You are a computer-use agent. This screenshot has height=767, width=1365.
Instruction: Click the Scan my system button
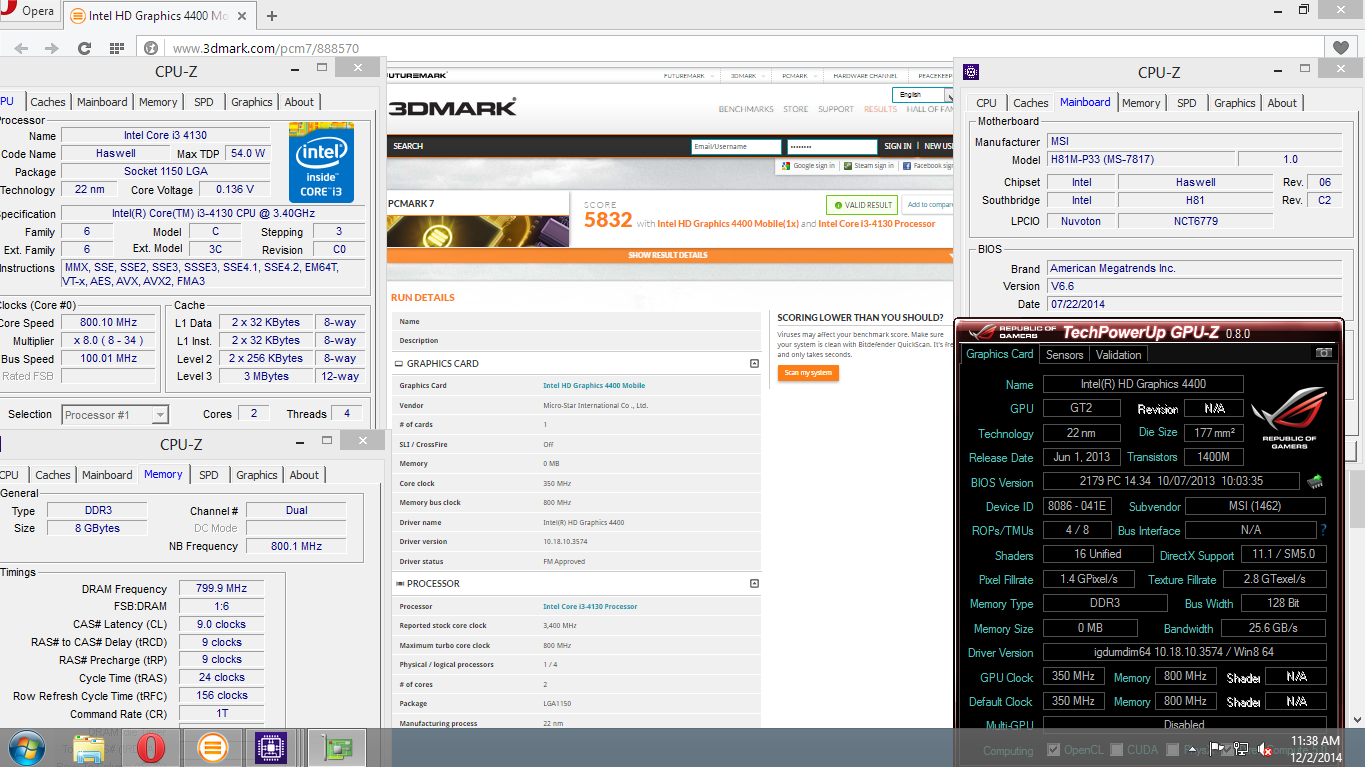tap(808, 373)
